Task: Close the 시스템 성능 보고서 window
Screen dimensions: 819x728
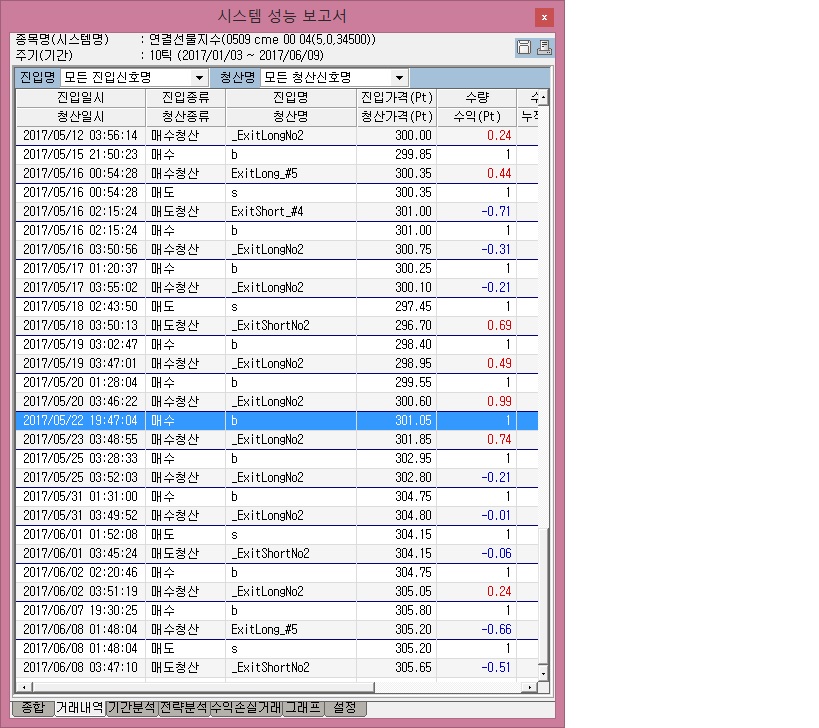Action: (x=544, y=17)
